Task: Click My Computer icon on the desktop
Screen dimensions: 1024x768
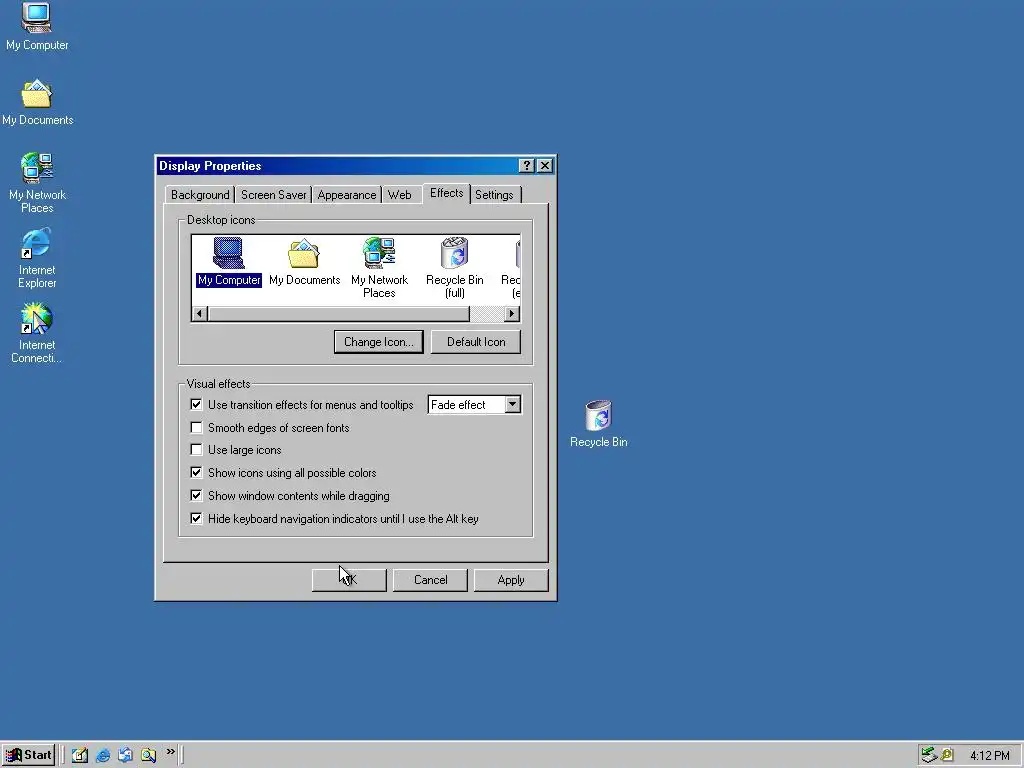Action: pos(37,27)
